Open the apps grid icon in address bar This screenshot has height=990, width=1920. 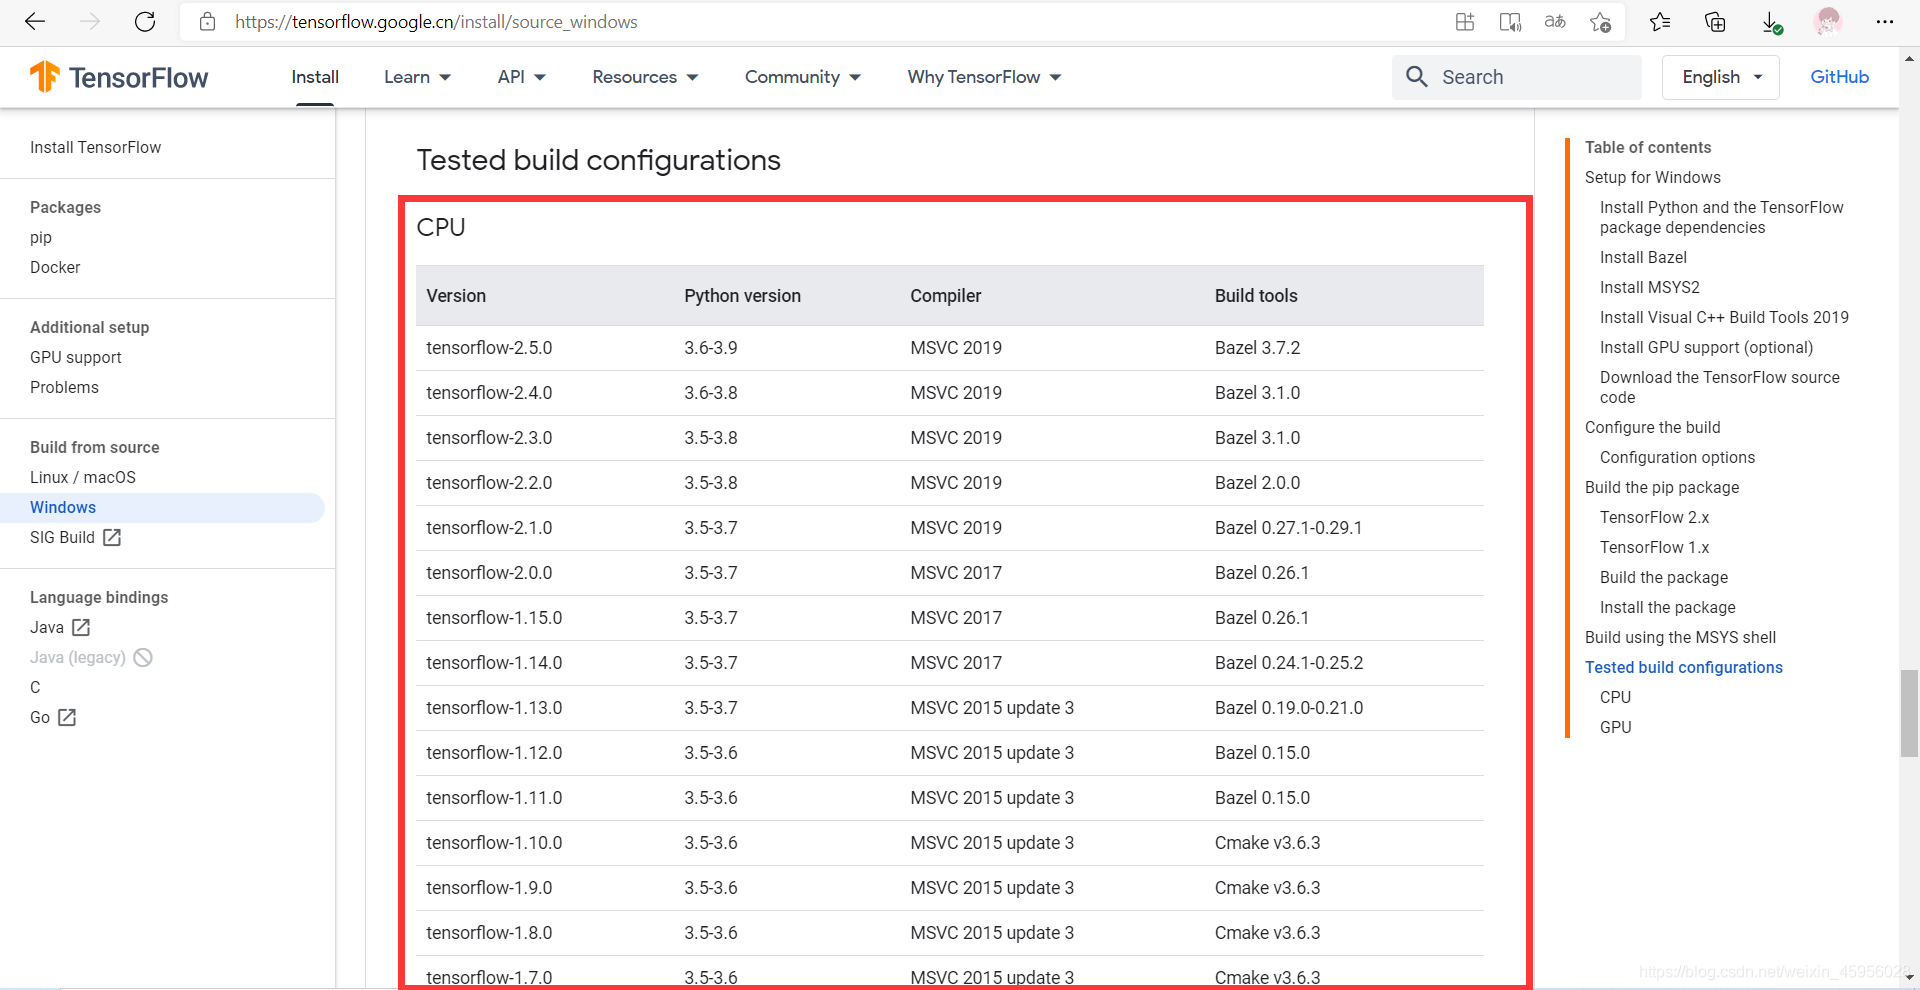(1465, 22)
